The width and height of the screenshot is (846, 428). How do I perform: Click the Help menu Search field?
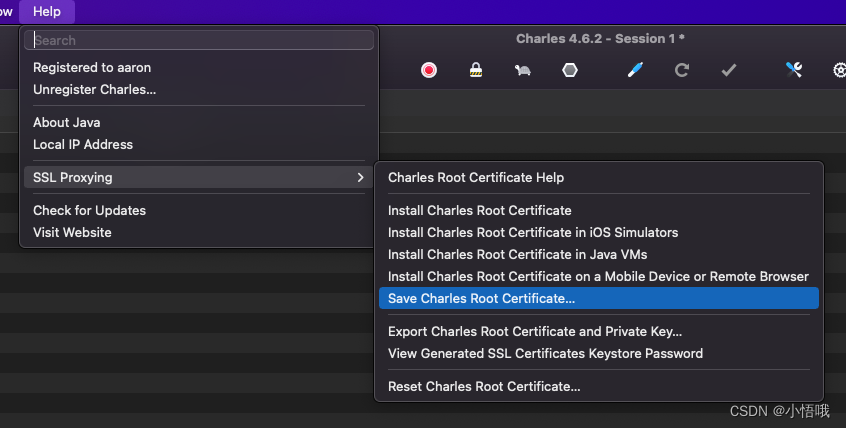pyautogui.click(x=199, y=40)
